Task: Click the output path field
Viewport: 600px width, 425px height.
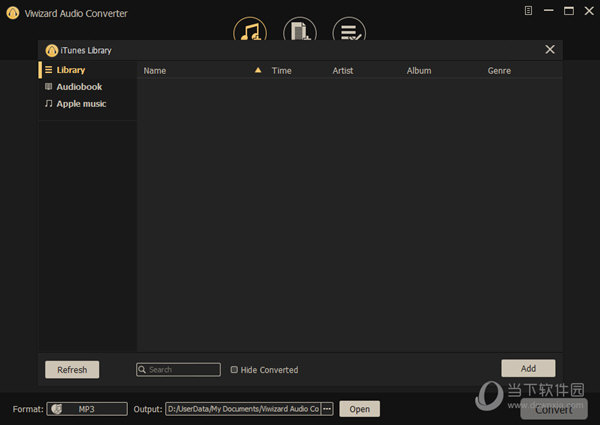Action: tap(243, 409)
